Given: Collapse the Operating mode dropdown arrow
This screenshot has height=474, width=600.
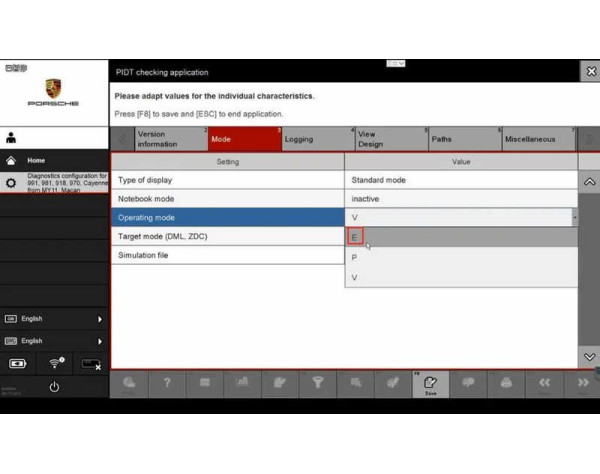Looking at the screenshot, I should (574, 217).
